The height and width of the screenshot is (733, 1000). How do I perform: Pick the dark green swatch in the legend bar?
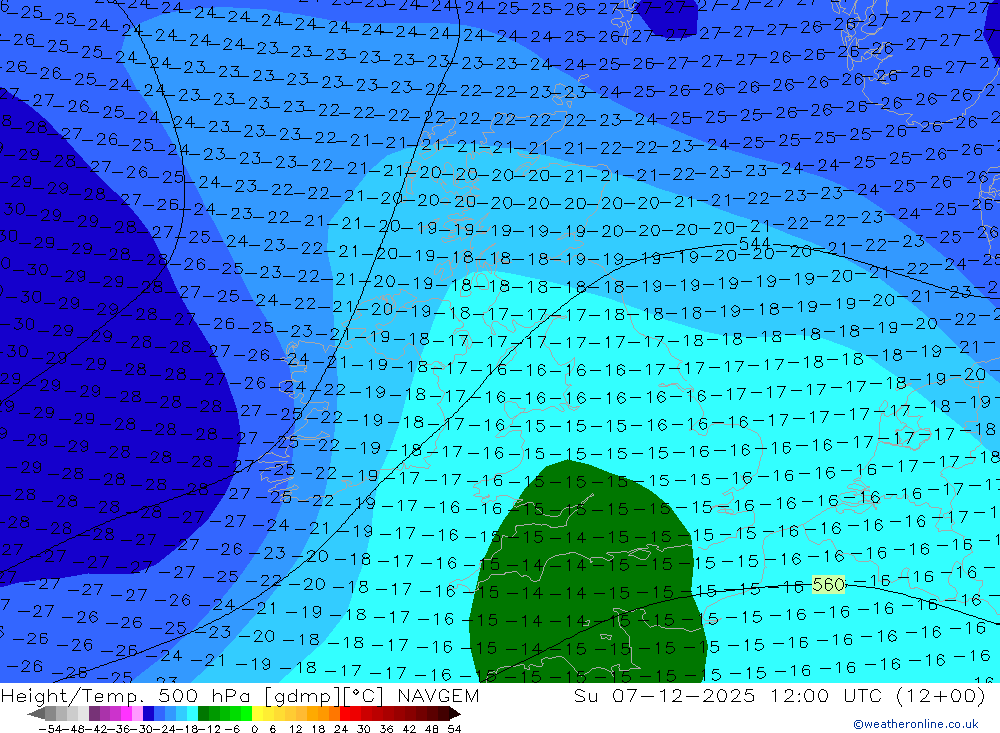pyautogui.click(x=204, y=714)
